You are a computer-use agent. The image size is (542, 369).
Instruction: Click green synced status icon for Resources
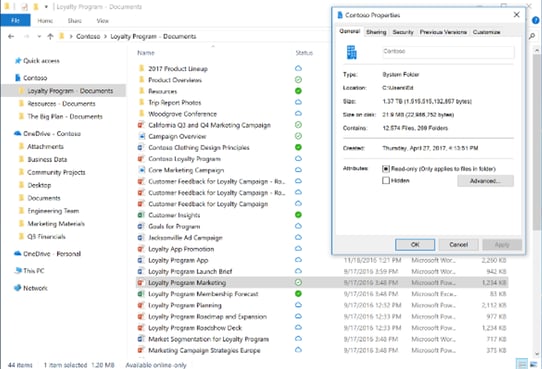click(x=298, y=91)
